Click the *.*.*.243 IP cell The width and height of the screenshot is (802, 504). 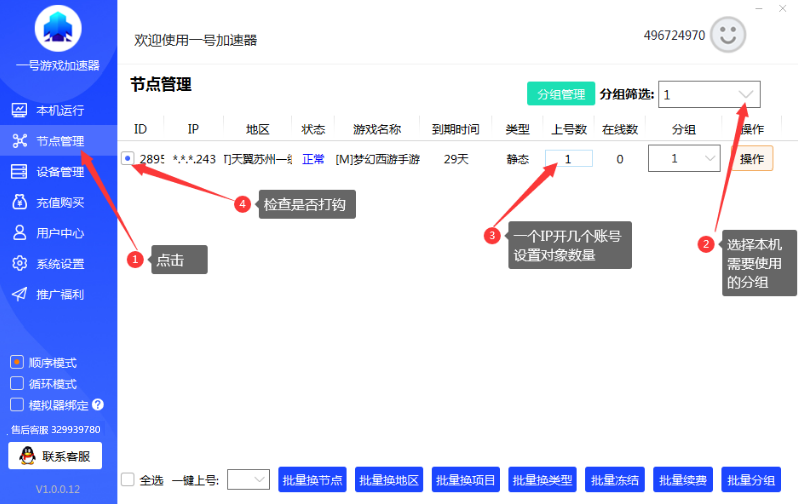coord(194,159)
